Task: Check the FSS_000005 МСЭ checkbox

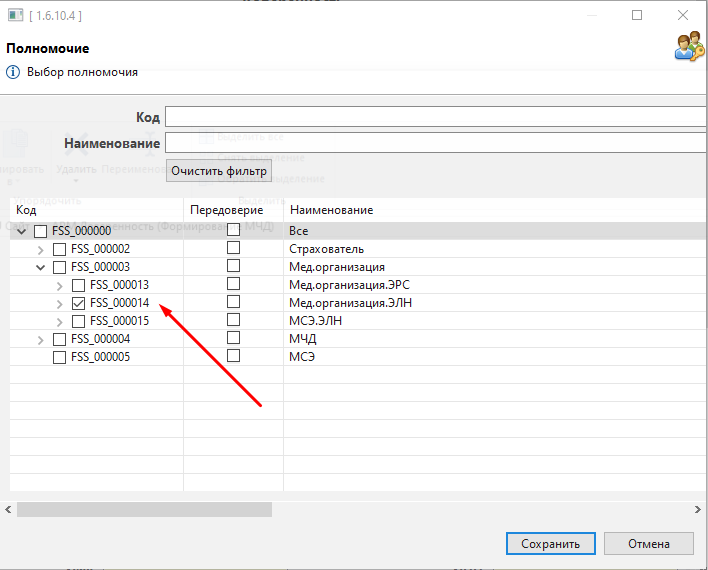Action: tap(59, 357)
